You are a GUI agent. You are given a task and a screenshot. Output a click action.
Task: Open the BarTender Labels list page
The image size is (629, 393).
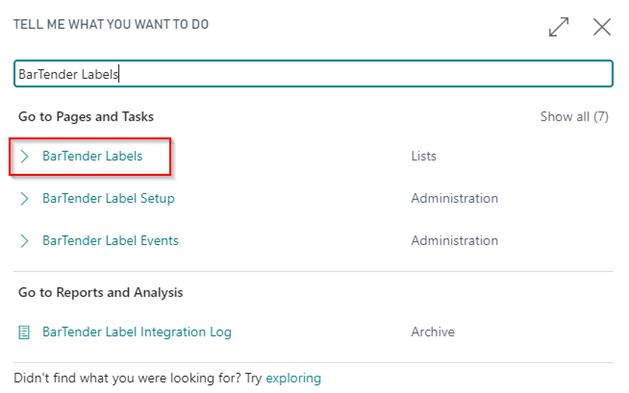[92, 156]
